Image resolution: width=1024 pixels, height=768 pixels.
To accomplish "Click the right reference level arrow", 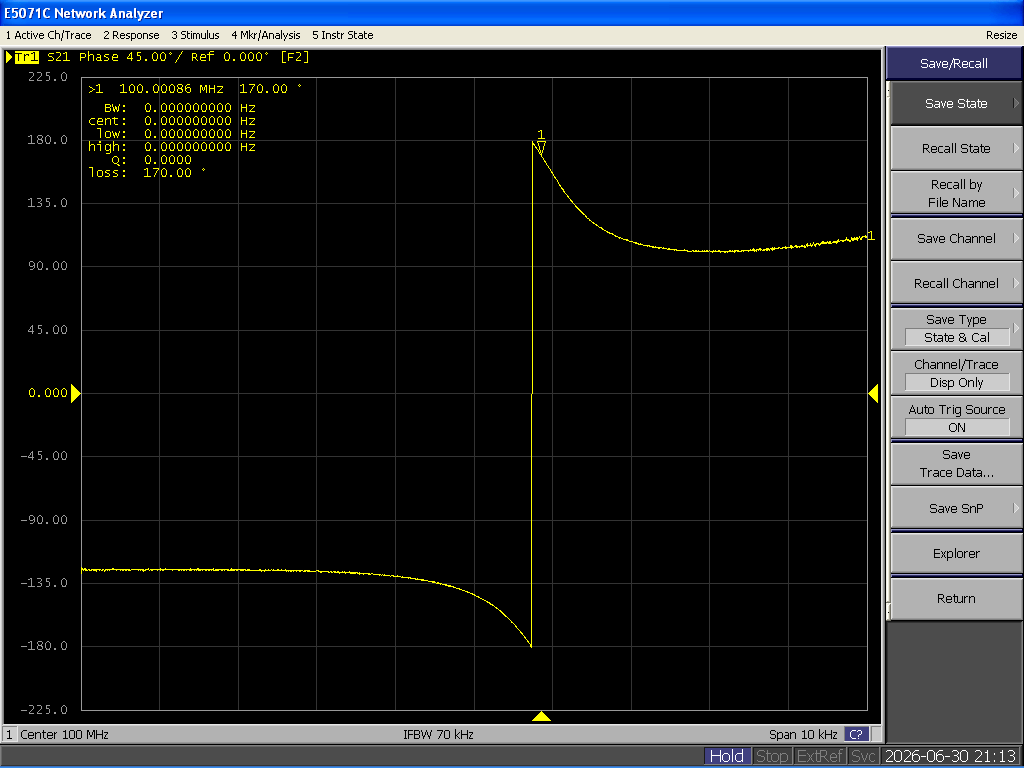I will pyautogui.click(x=873, y=393).
